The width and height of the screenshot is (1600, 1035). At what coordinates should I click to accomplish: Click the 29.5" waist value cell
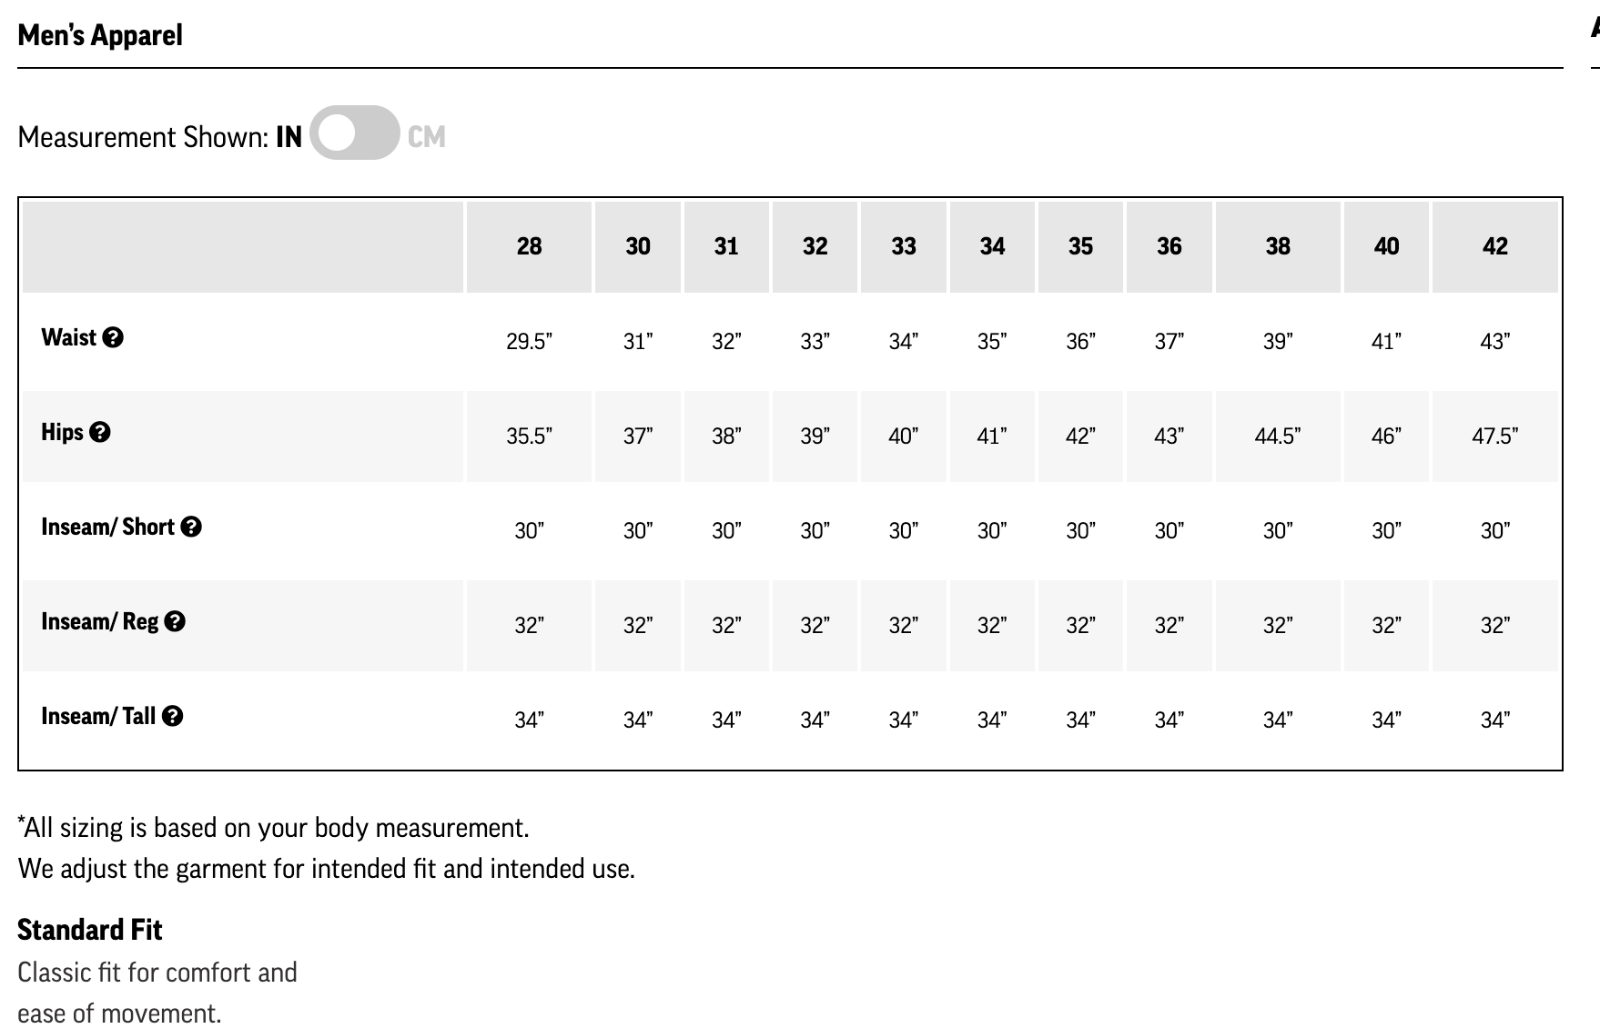pyautogui.click(x=529, y=342)
